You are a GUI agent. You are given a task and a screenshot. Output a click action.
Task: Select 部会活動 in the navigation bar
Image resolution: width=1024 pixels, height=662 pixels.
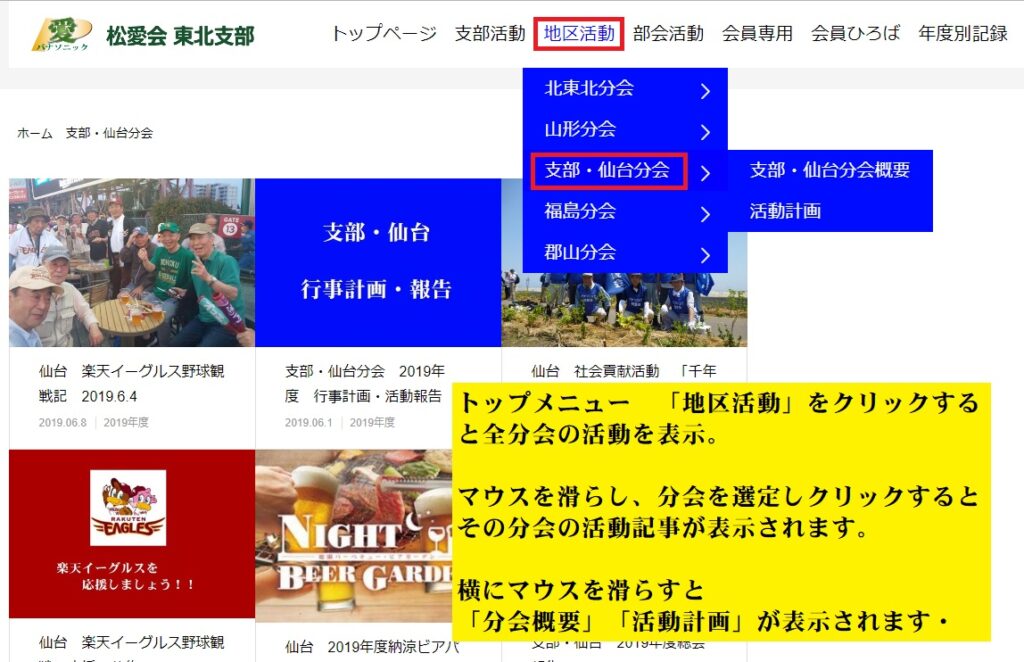668,34
